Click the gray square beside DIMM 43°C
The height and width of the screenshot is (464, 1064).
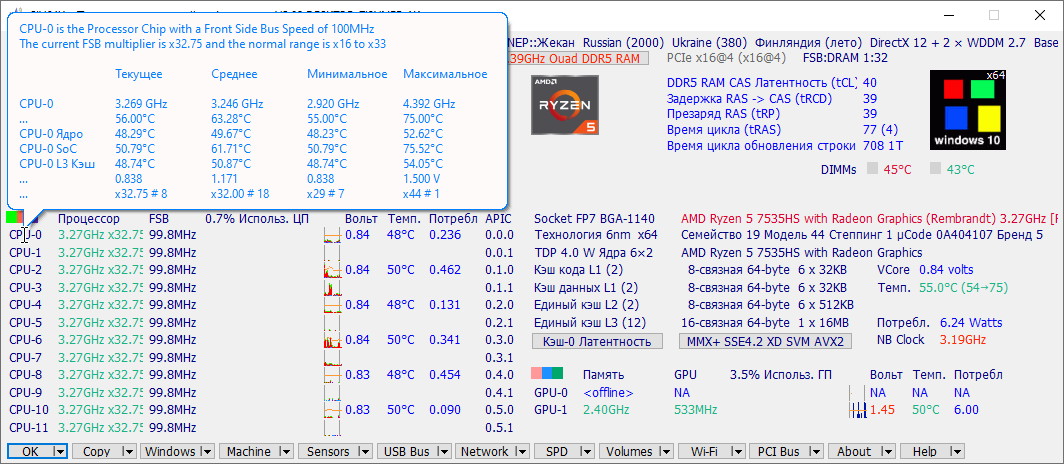tap(936, 168)
